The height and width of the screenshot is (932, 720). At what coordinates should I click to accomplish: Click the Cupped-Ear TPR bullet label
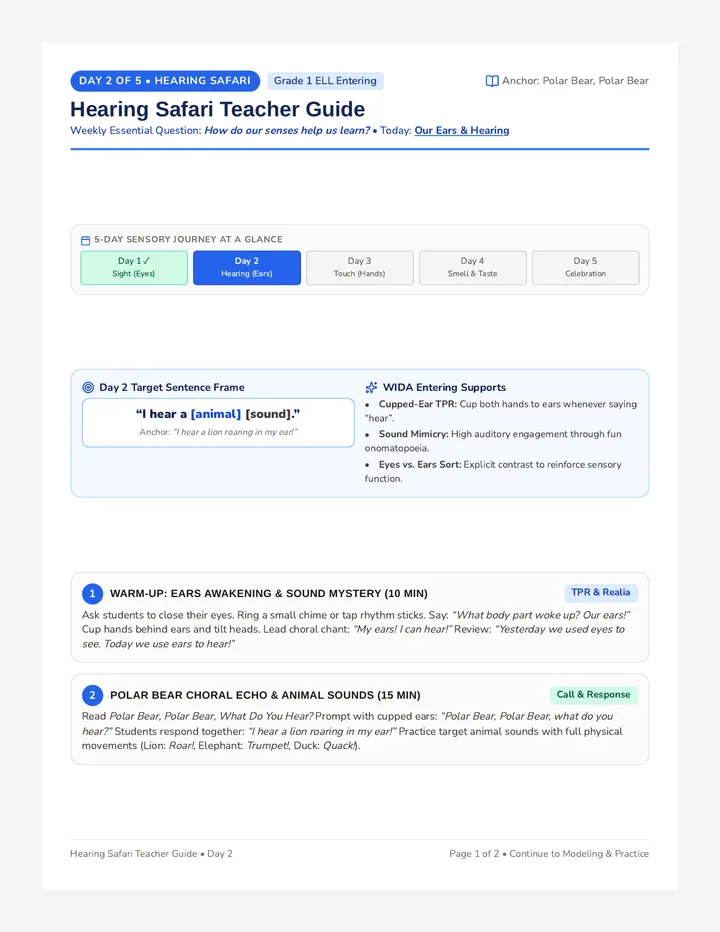coord(418,404)
